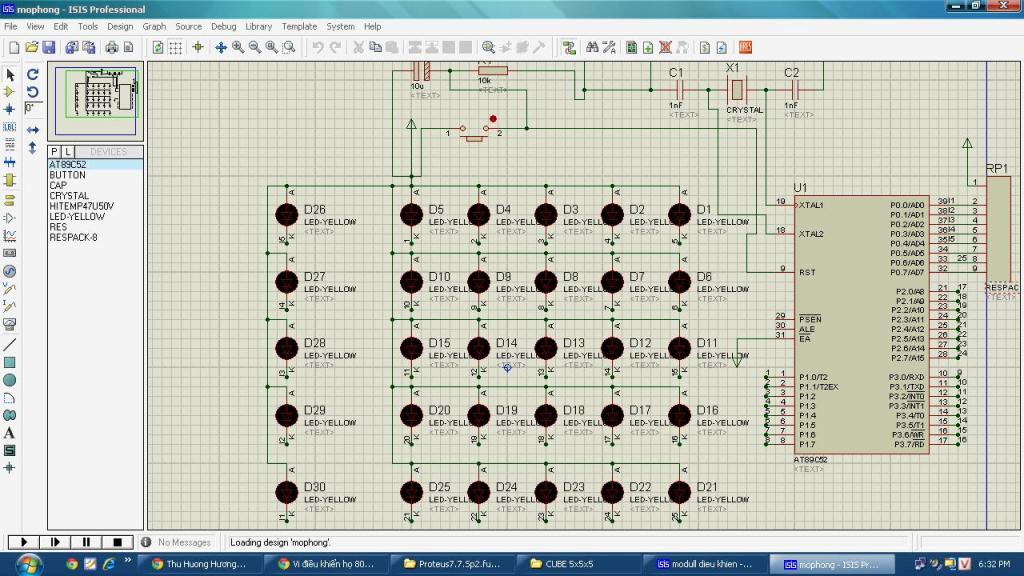The width and height of the screenshot is (1024, 576).
Task: Open the Debug menu
Action: [223, 27]
